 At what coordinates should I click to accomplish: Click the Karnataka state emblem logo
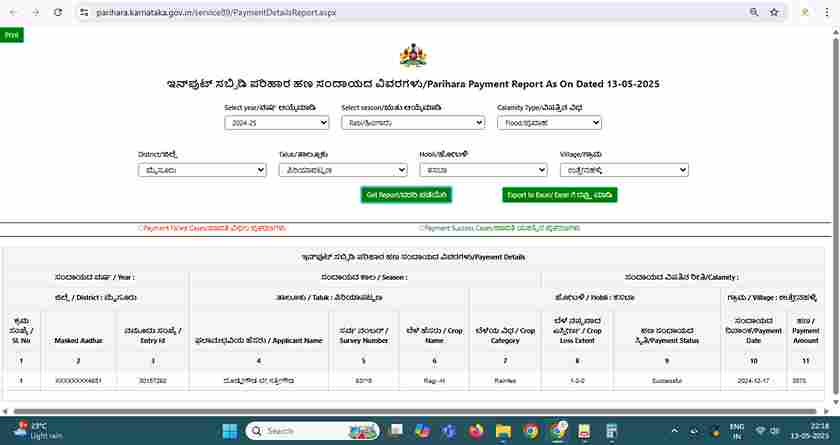[413, 55]
